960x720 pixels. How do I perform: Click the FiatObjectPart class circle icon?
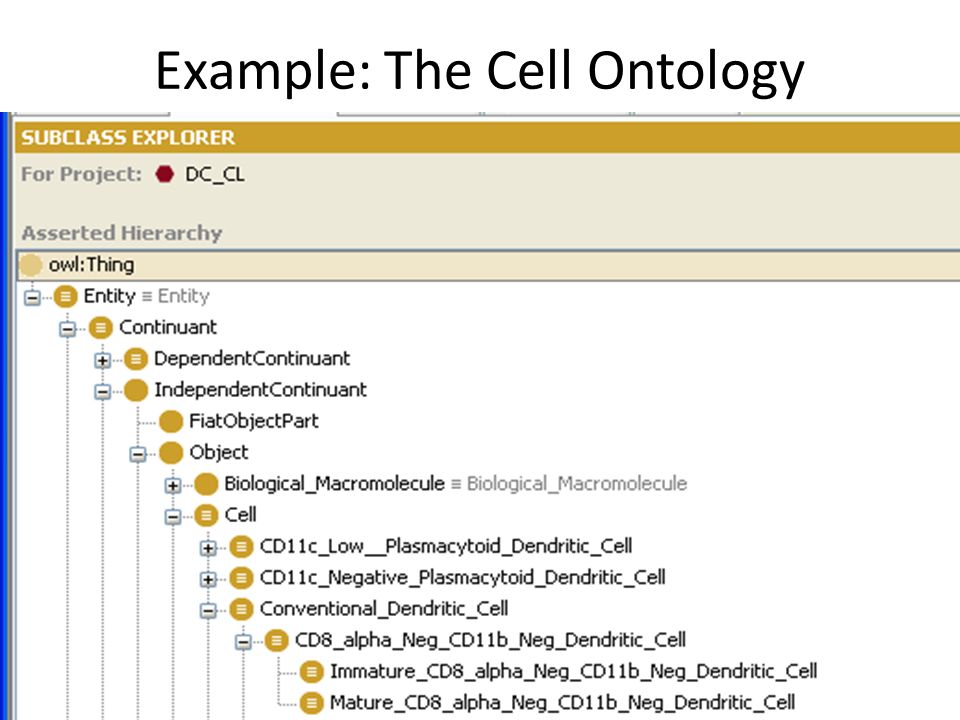(x=171, y=421)
